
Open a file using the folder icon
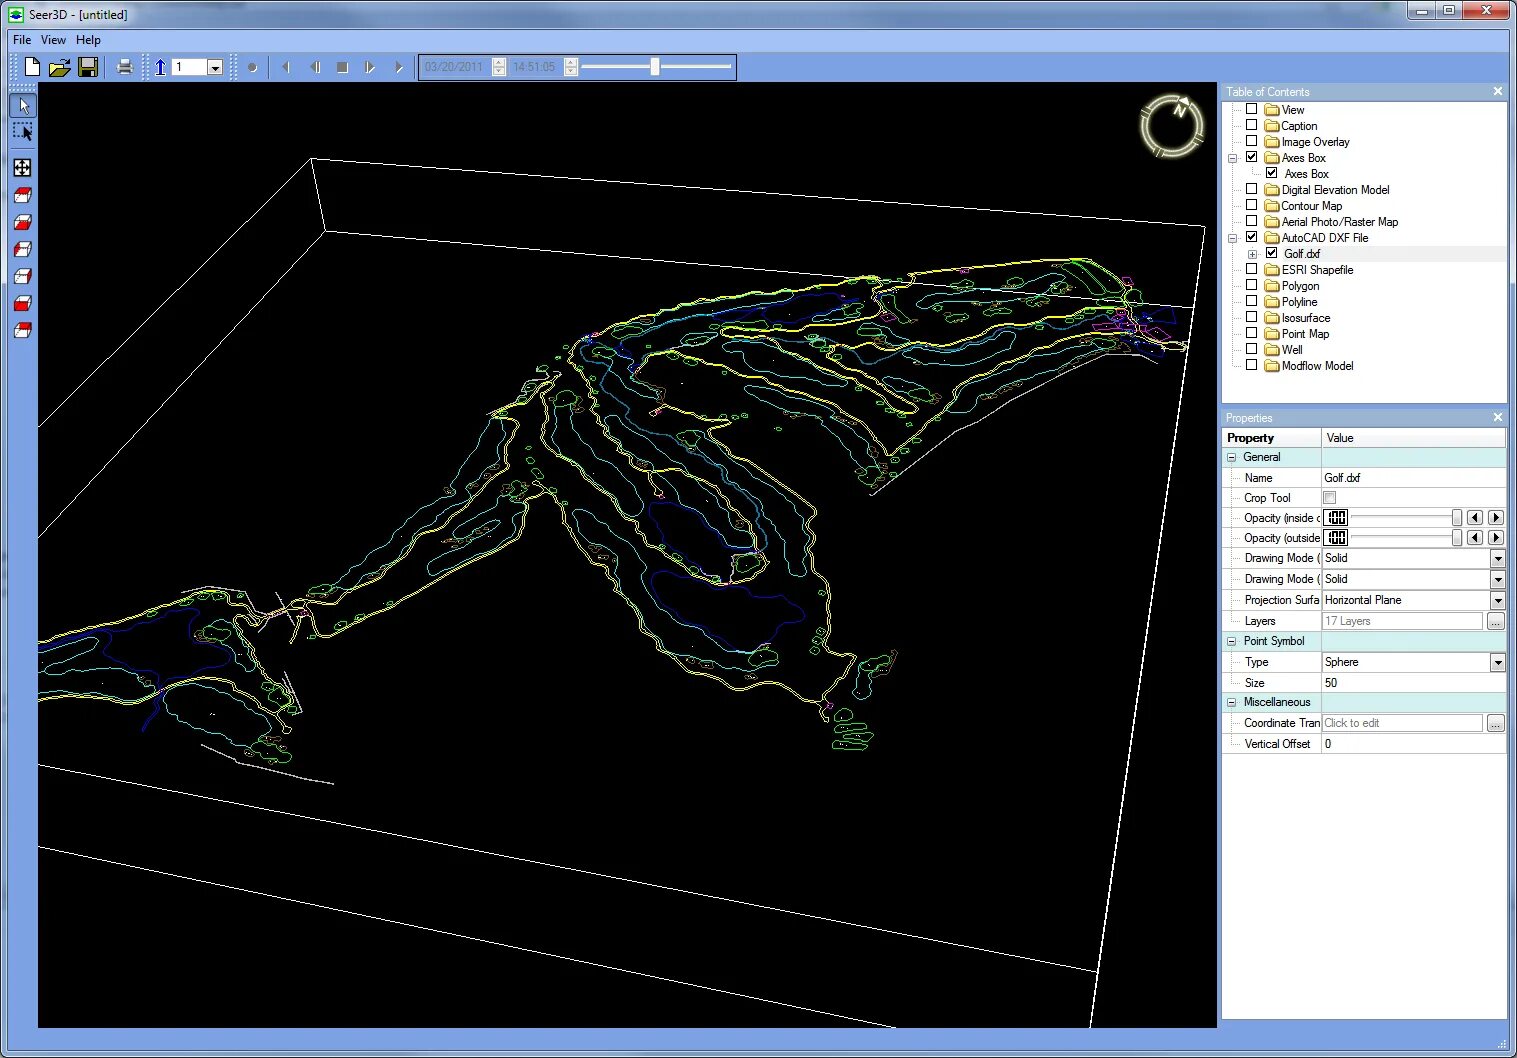click(60, 67)
